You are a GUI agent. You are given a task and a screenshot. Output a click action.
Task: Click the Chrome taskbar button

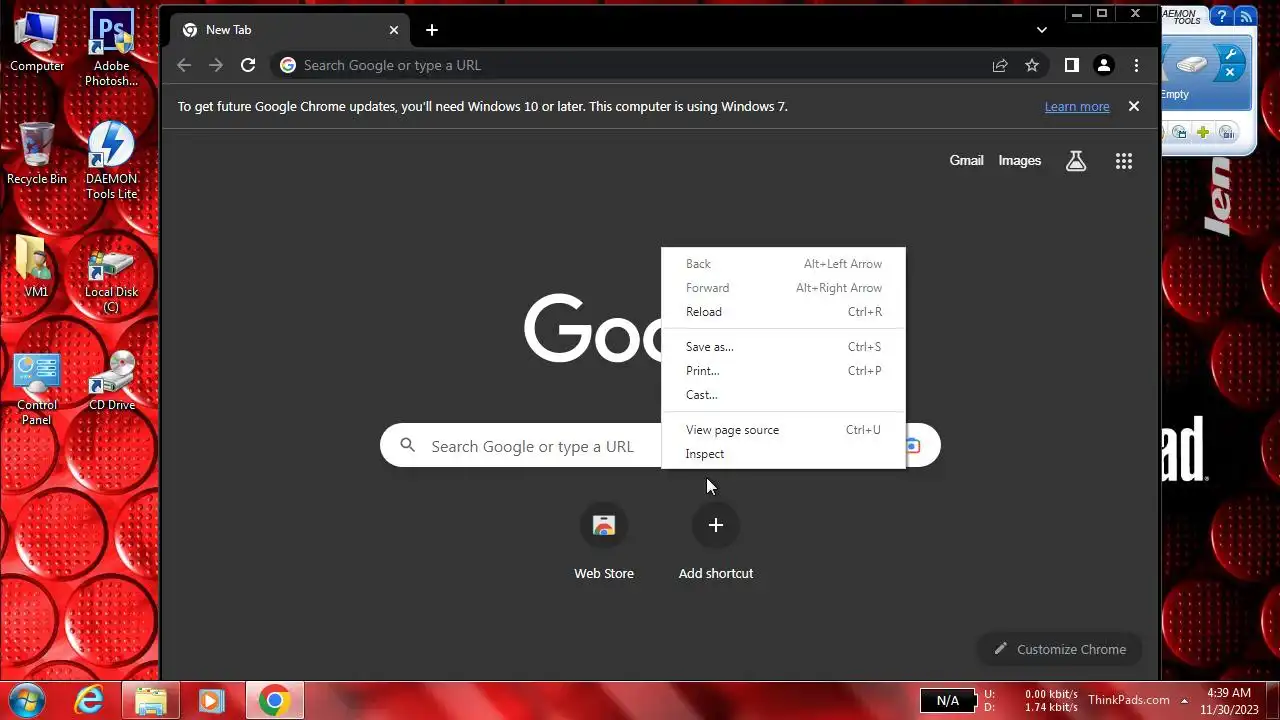tap(275, 701)
